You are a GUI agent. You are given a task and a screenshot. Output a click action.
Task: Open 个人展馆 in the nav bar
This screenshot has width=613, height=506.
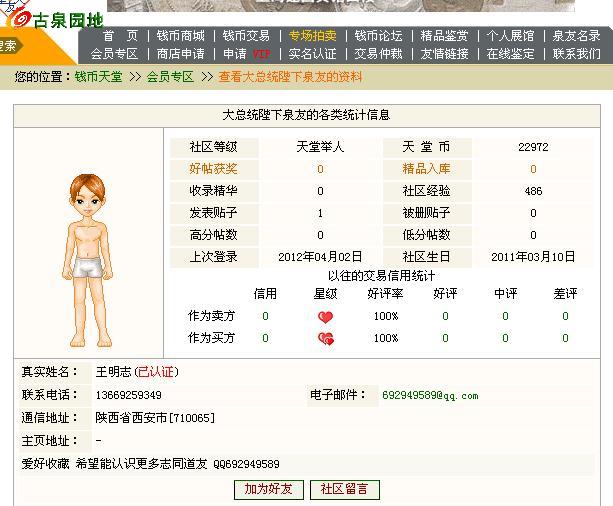[x=511, y=36]
